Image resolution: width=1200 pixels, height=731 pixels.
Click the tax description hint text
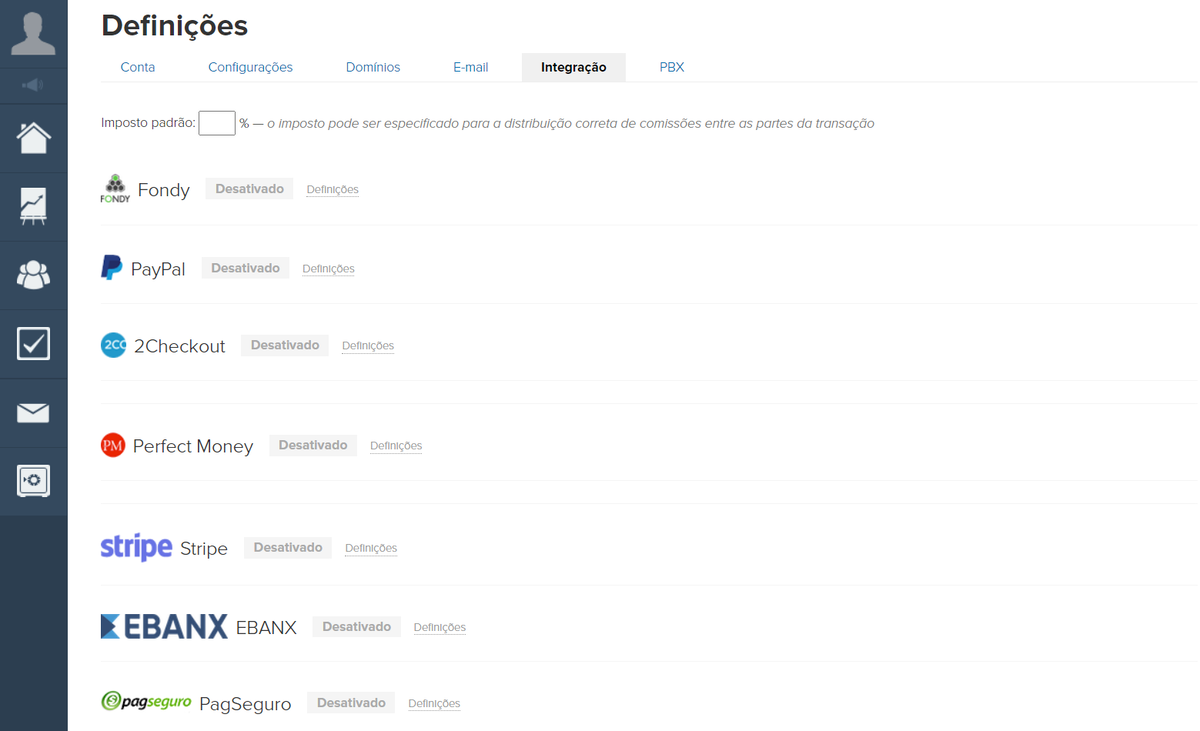(x=571, y=123)
